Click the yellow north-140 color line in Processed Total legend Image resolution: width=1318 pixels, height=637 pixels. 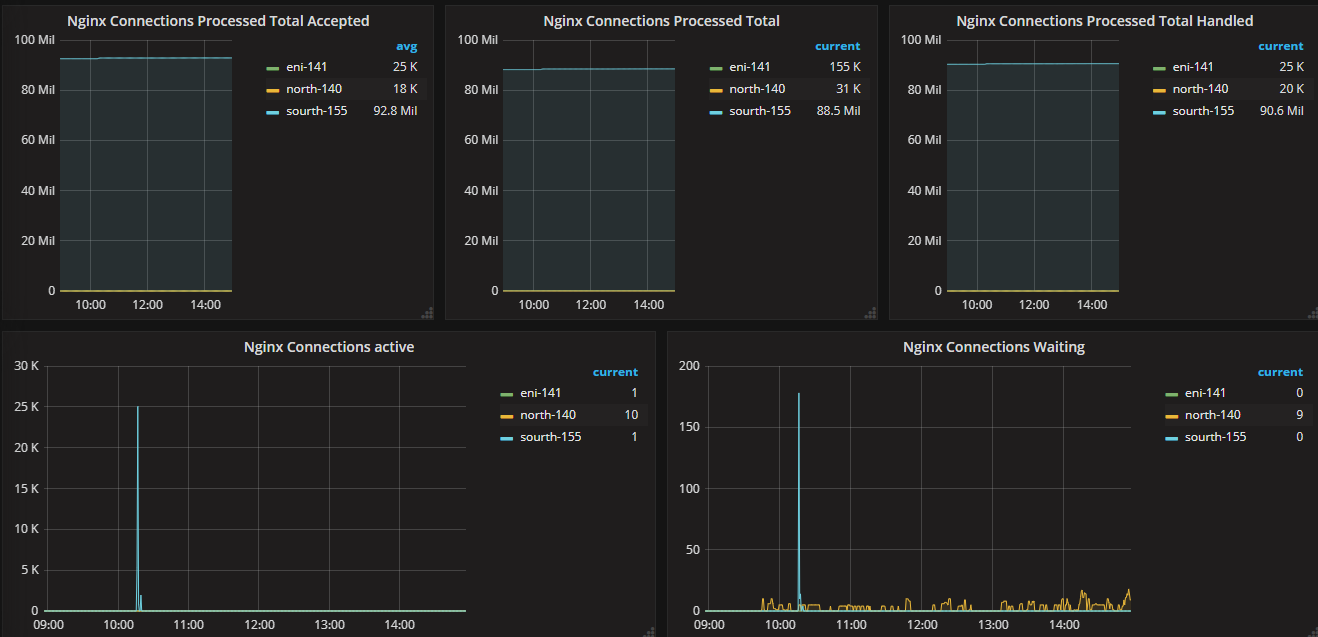[x=715, y=90]
